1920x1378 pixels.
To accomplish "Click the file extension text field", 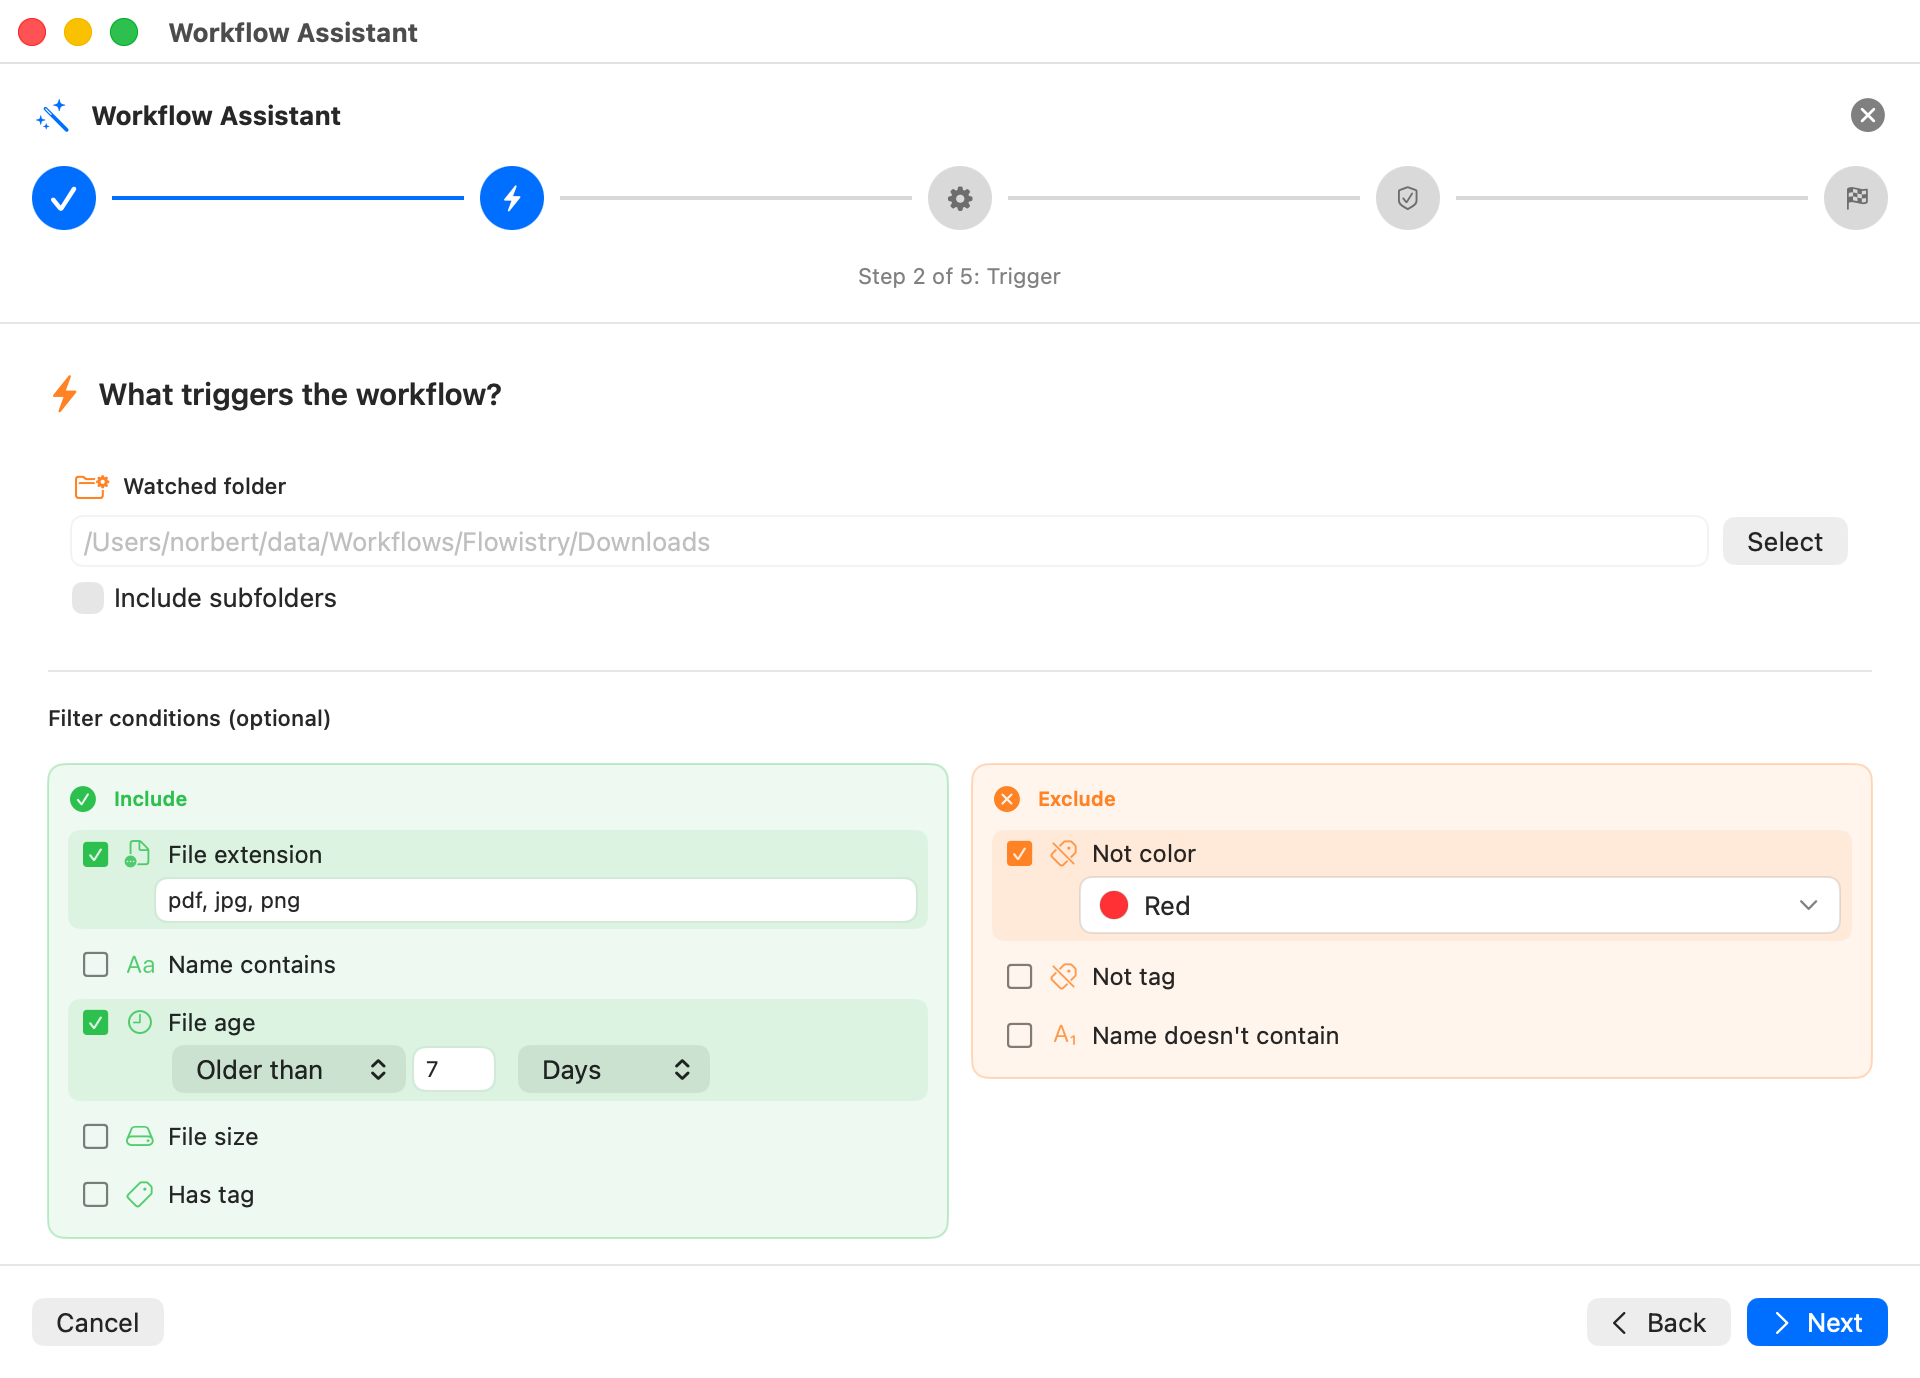I will tap(536, 900).
